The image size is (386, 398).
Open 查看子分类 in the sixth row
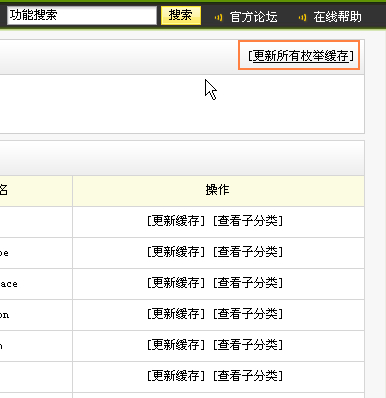click(248, 376)
